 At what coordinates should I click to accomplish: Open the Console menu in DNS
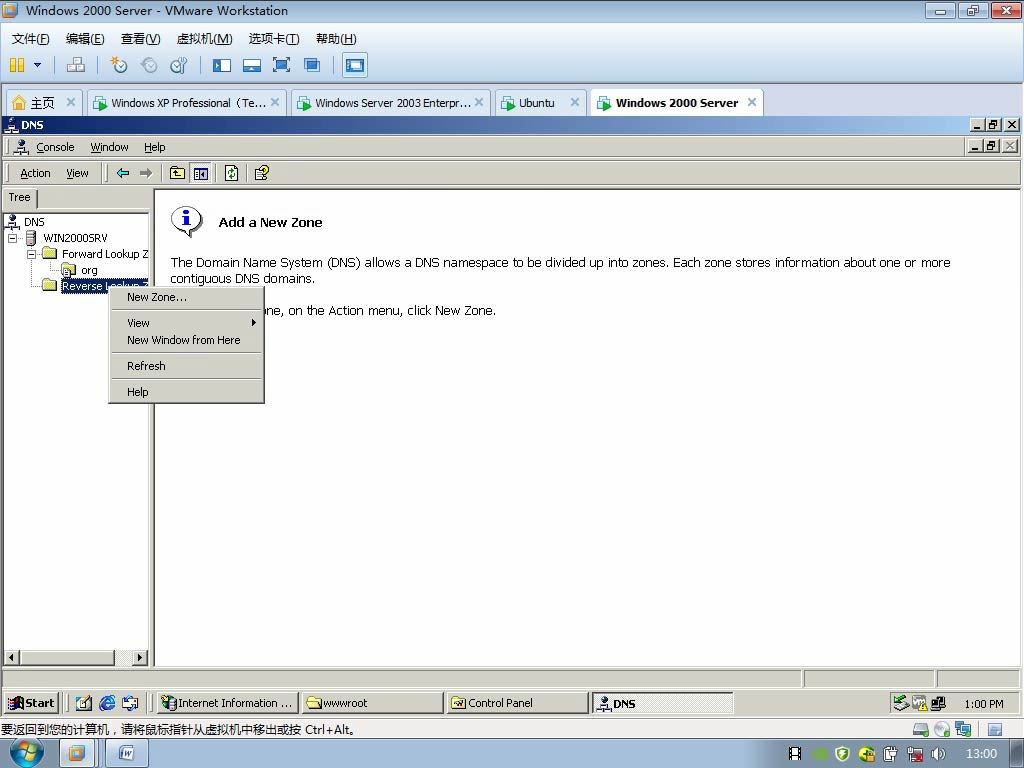tap(55, 147)
